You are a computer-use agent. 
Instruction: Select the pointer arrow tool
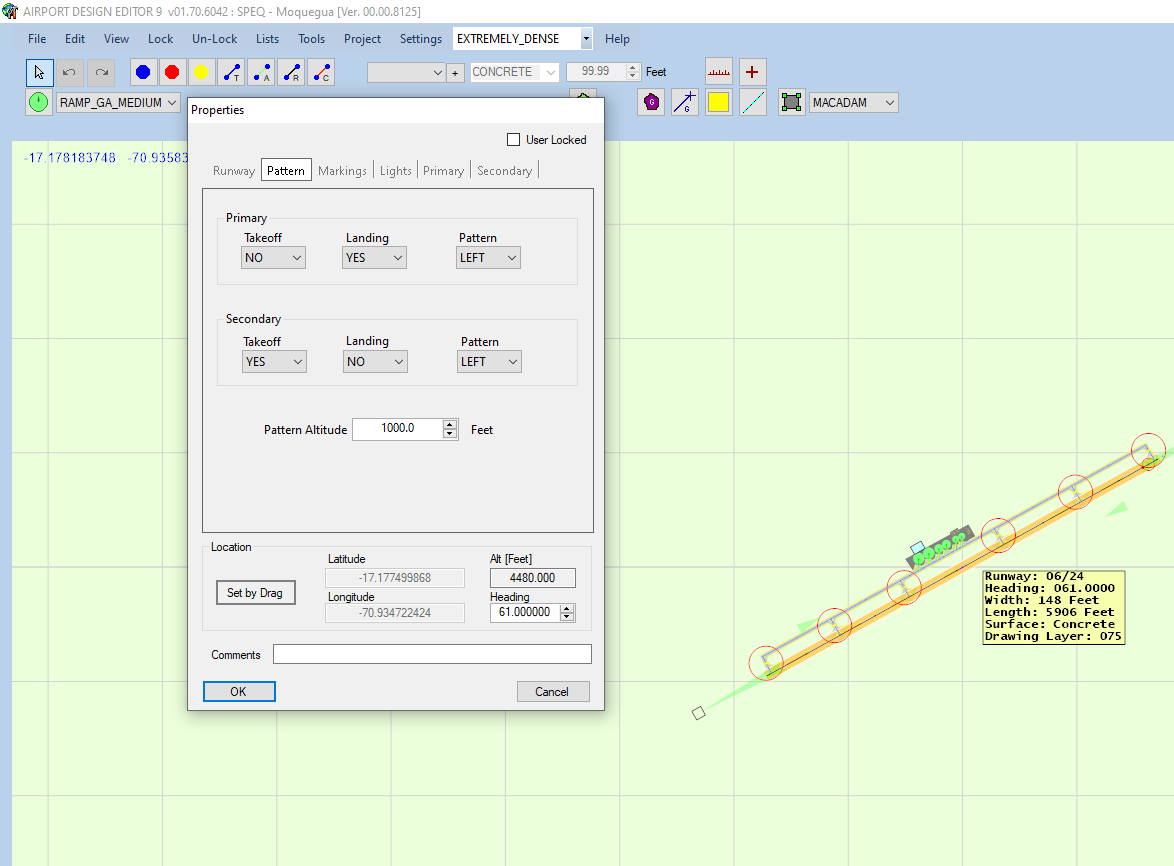[40, 73]
